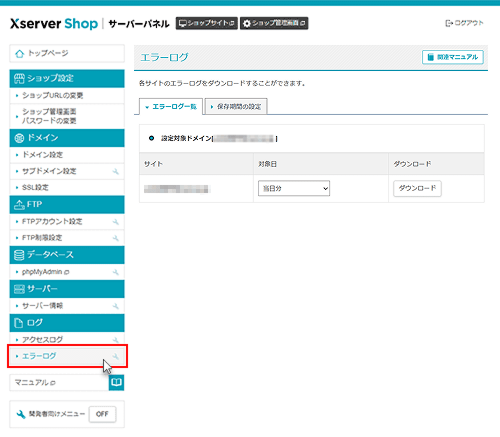Screen dimensions: 500x437
Task: Open the ショップ管理画面 gear button
Action: (274, 23)
